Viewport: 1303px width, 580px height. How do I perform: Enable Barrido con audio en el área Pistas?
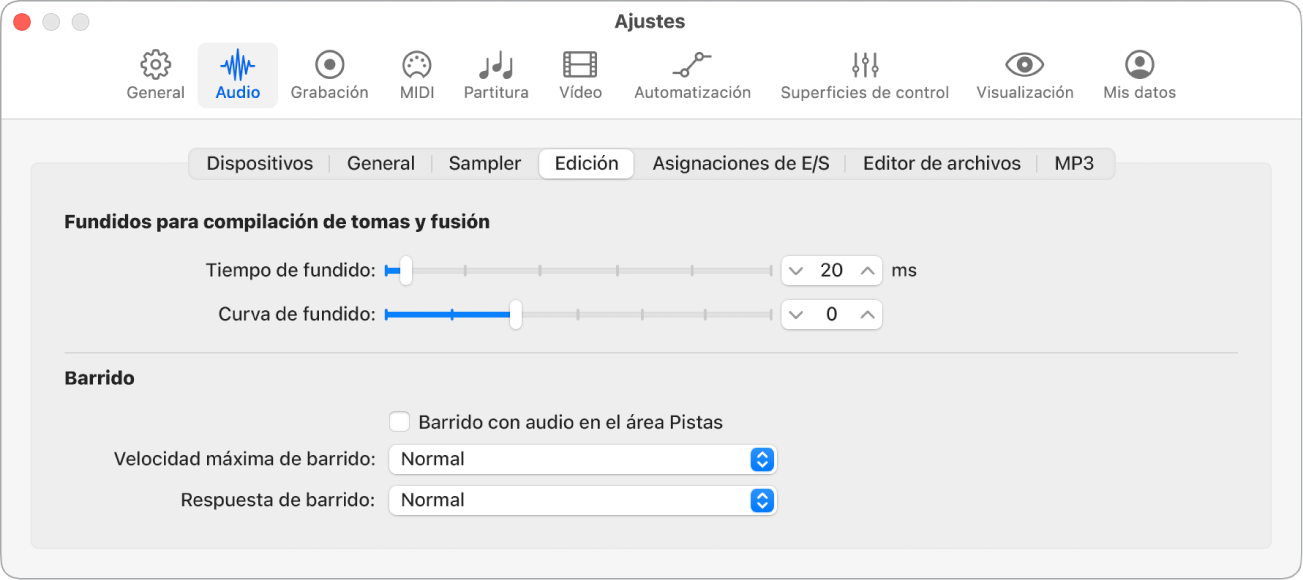(x=399, y=421)
